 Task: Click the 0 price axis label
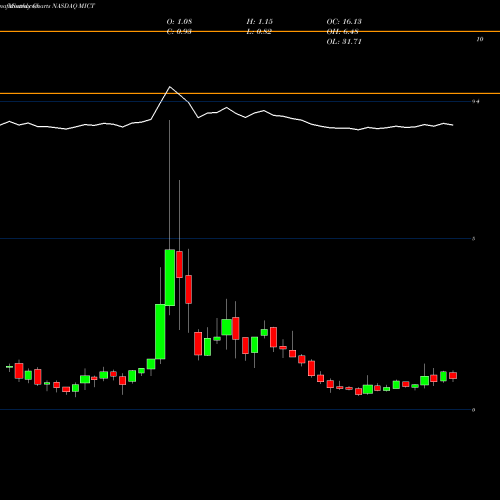point(474,410)
